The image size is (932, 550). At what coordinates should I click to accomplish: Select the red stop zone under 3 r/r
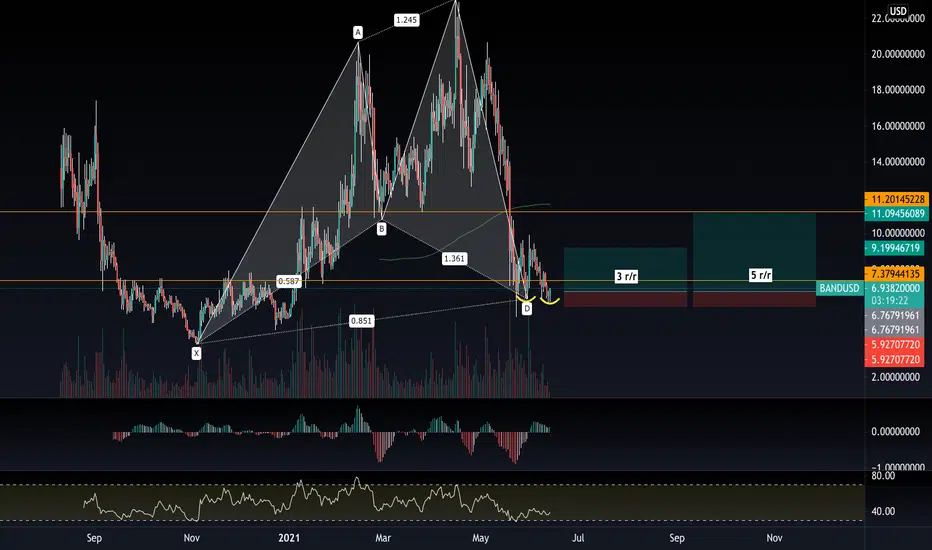pyautogui.click(x=625, y=300)
